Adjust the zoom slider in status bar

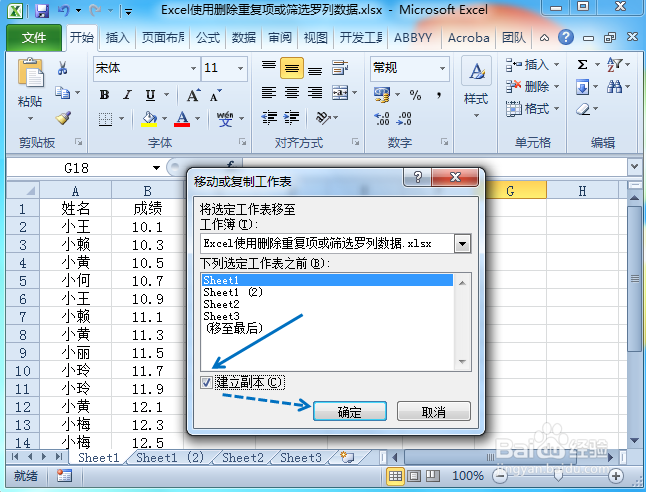pos(558,476)
